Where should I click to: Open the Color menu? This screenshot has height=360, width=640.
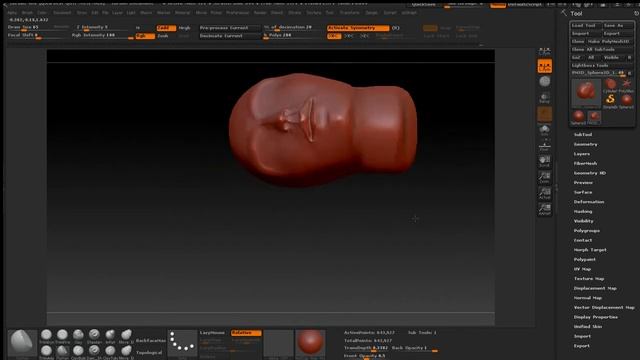[x=42, y=13]
